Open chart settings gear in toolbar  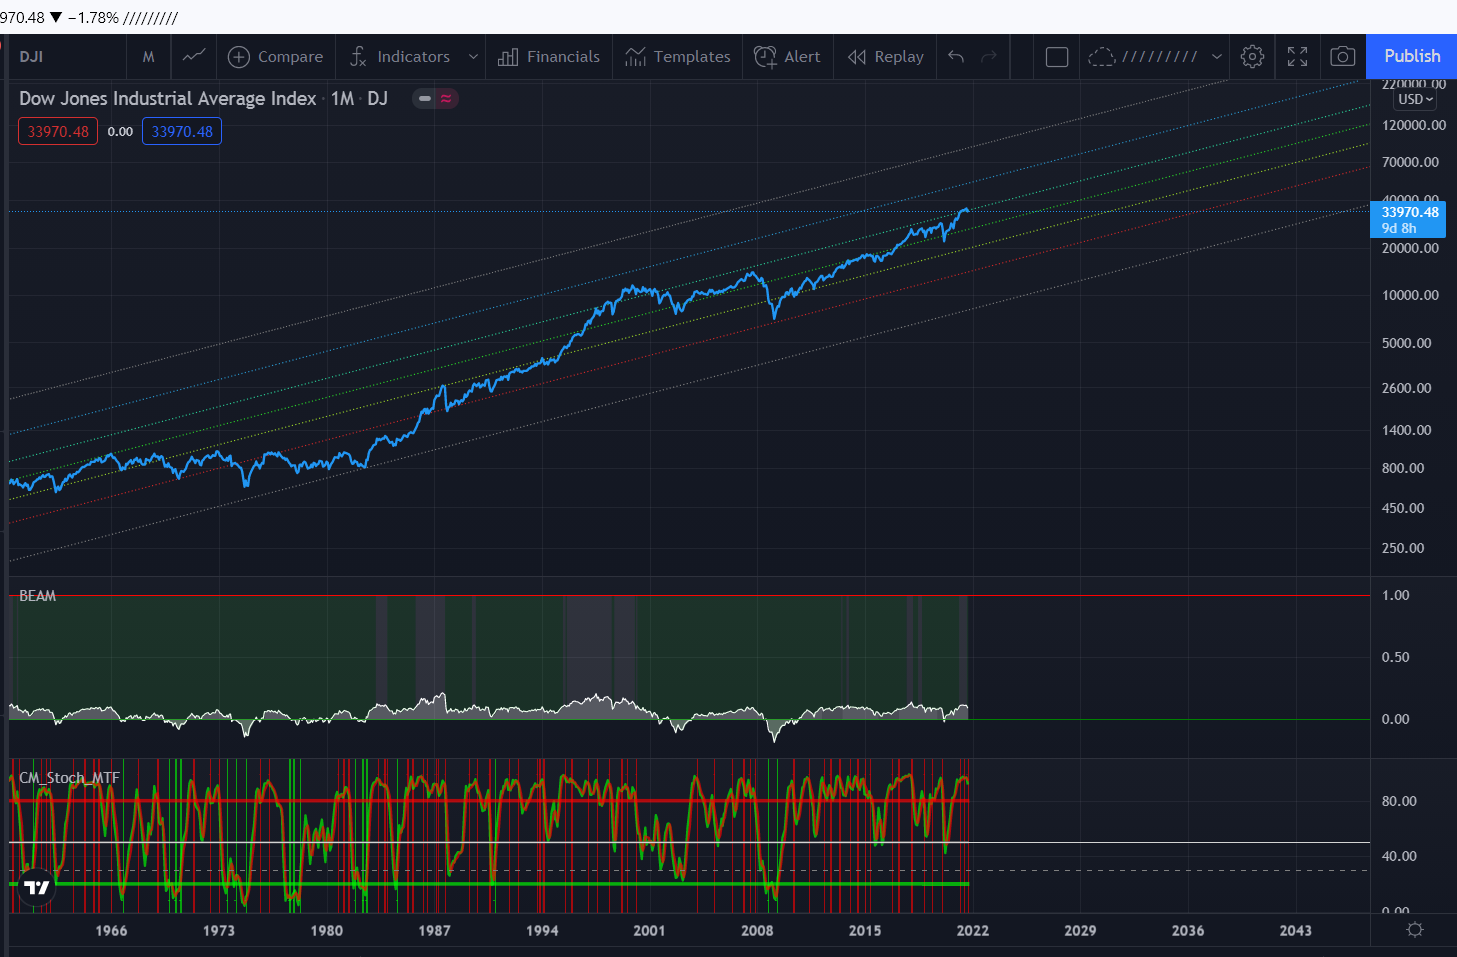click(x=1252, y=57)
